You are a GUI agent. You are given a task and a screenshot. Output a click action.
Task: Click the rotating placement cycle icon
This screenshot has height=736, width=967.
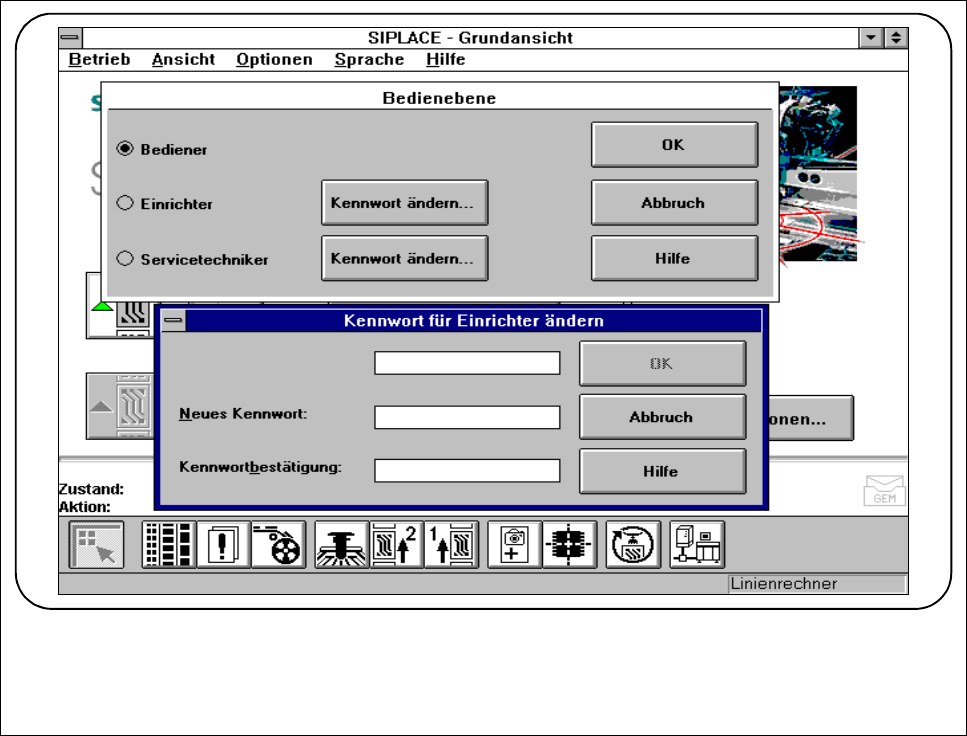[633, 545]
